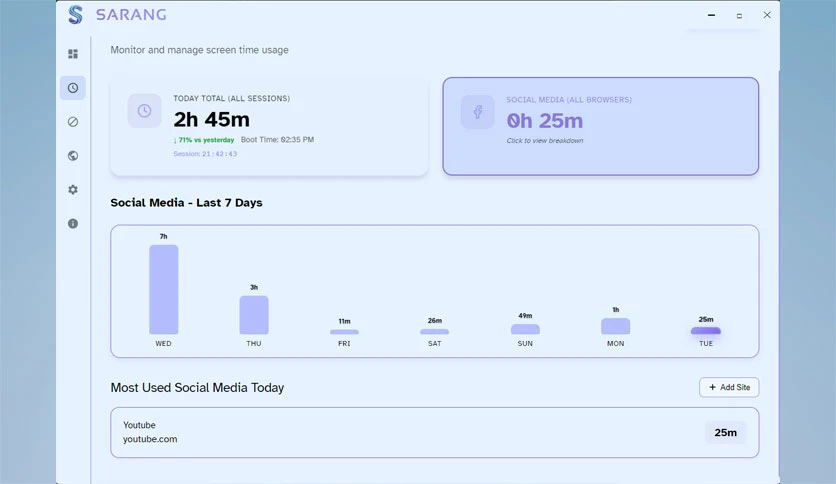This screenshot has width=836, height=484.
Task: Close the Sarang window
Action: tap(767, 15)
